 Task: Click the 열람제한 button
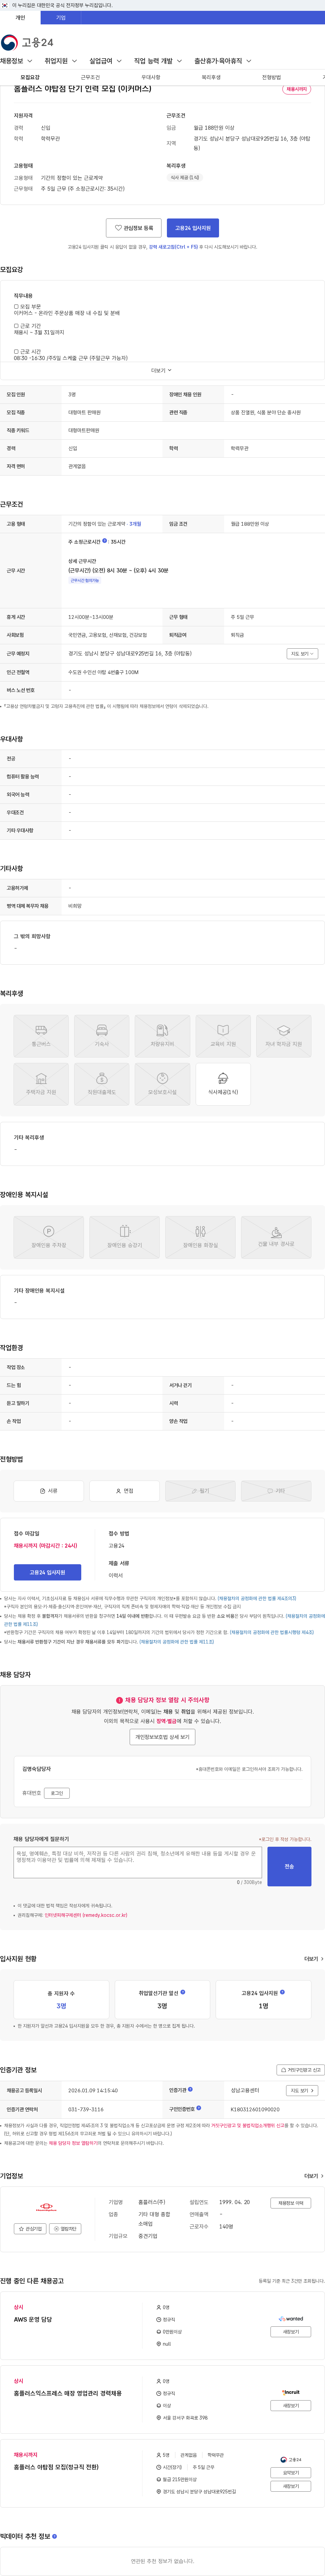65,2229
